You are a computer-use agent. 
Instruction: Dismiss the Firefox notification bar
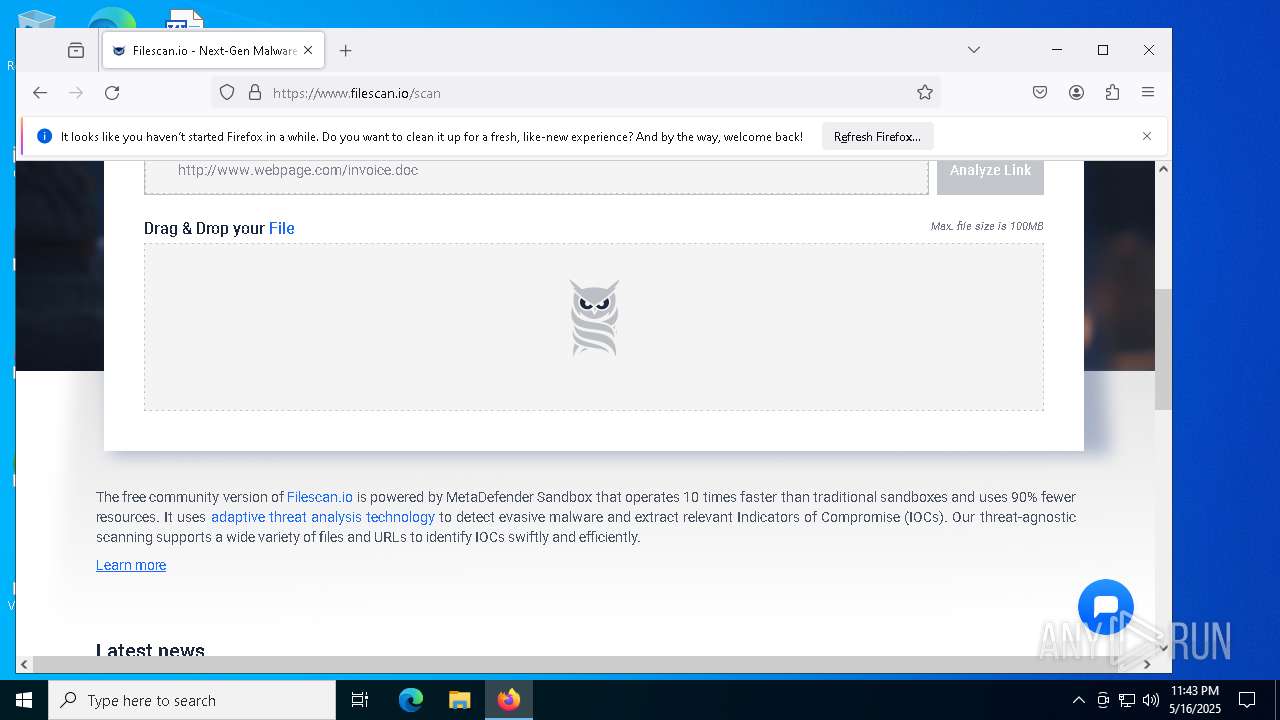coord(1147,136)
